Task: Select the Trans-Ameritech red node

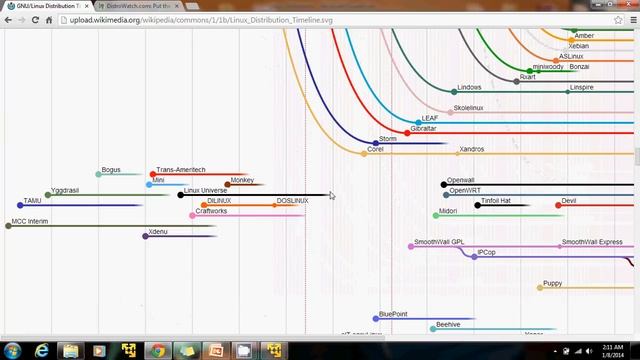Action: point(153,174)
